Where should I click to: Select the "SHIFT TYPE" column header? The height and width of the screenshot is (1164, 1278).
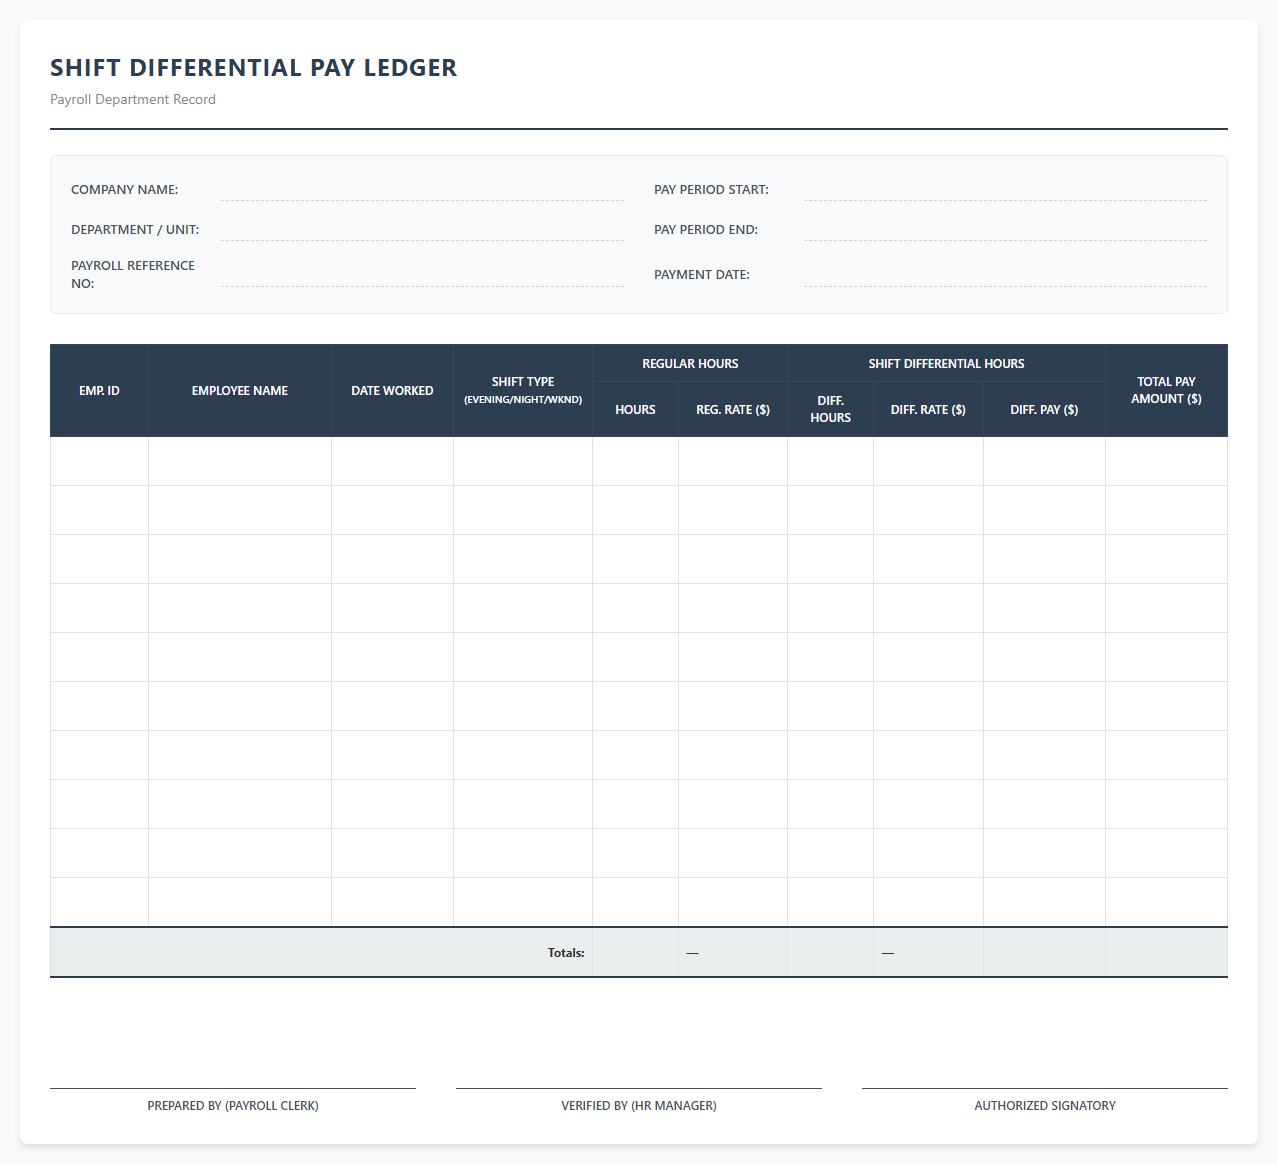point(523,391)
